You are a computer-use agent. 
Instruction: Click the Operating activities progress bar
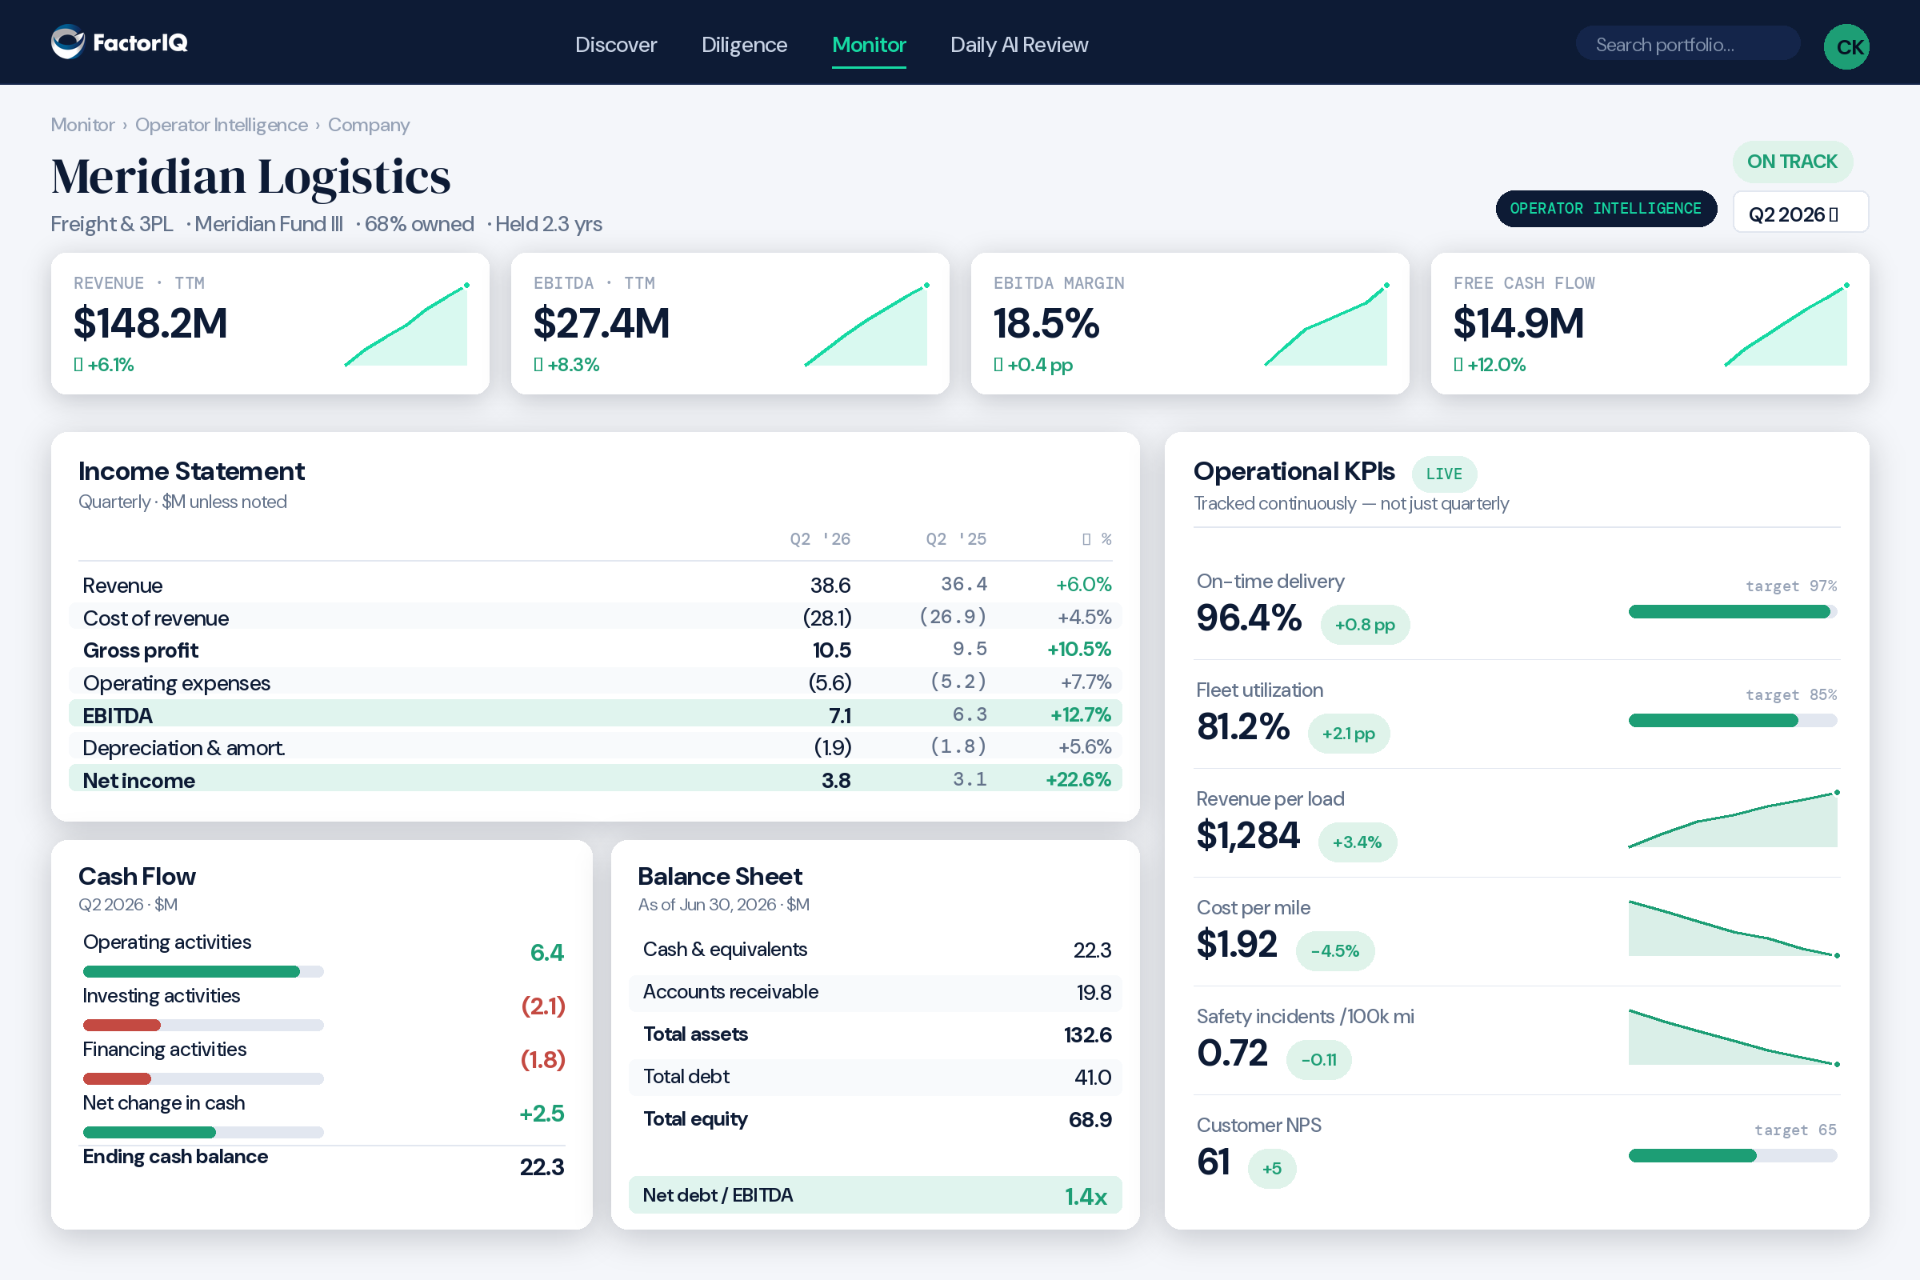coord(203,971)
